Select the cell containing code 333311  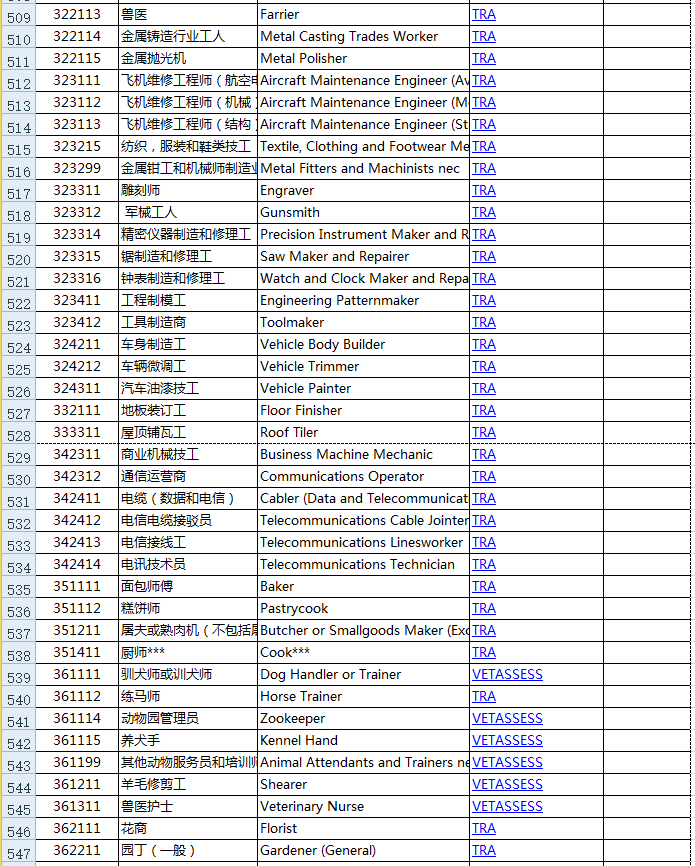(77, 432)
